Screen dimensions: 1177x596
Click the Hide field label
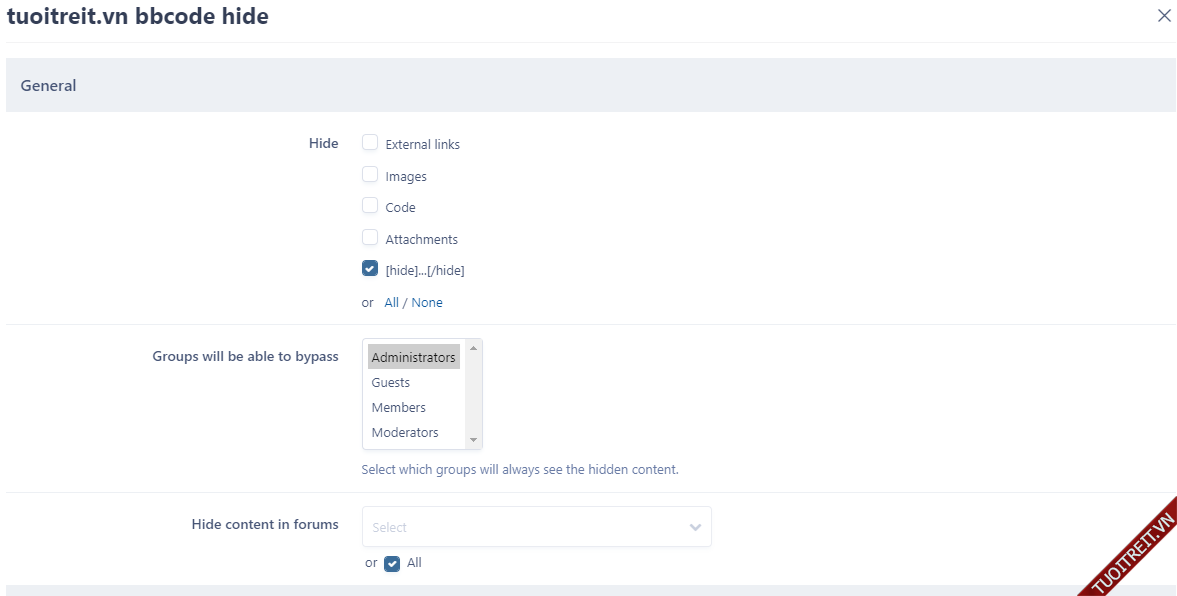point(323,144)
